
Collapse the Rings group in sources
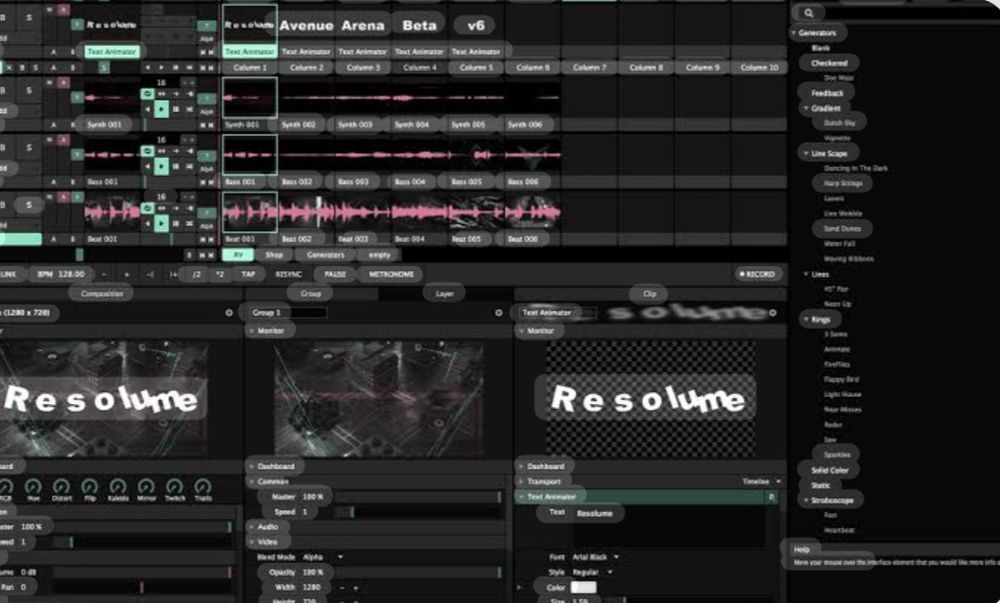(x=806, y=319)
